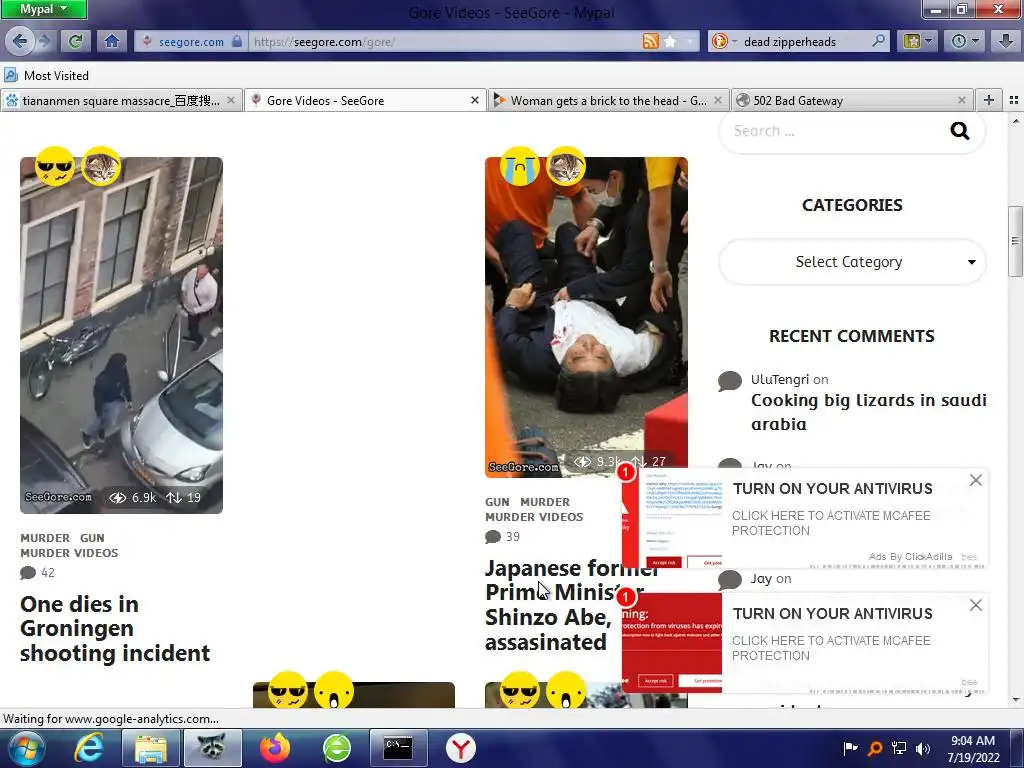Click cat emoji reaction on Groningen post
The width and height of the screenshot is (1024, 768).
coord(101,167)
